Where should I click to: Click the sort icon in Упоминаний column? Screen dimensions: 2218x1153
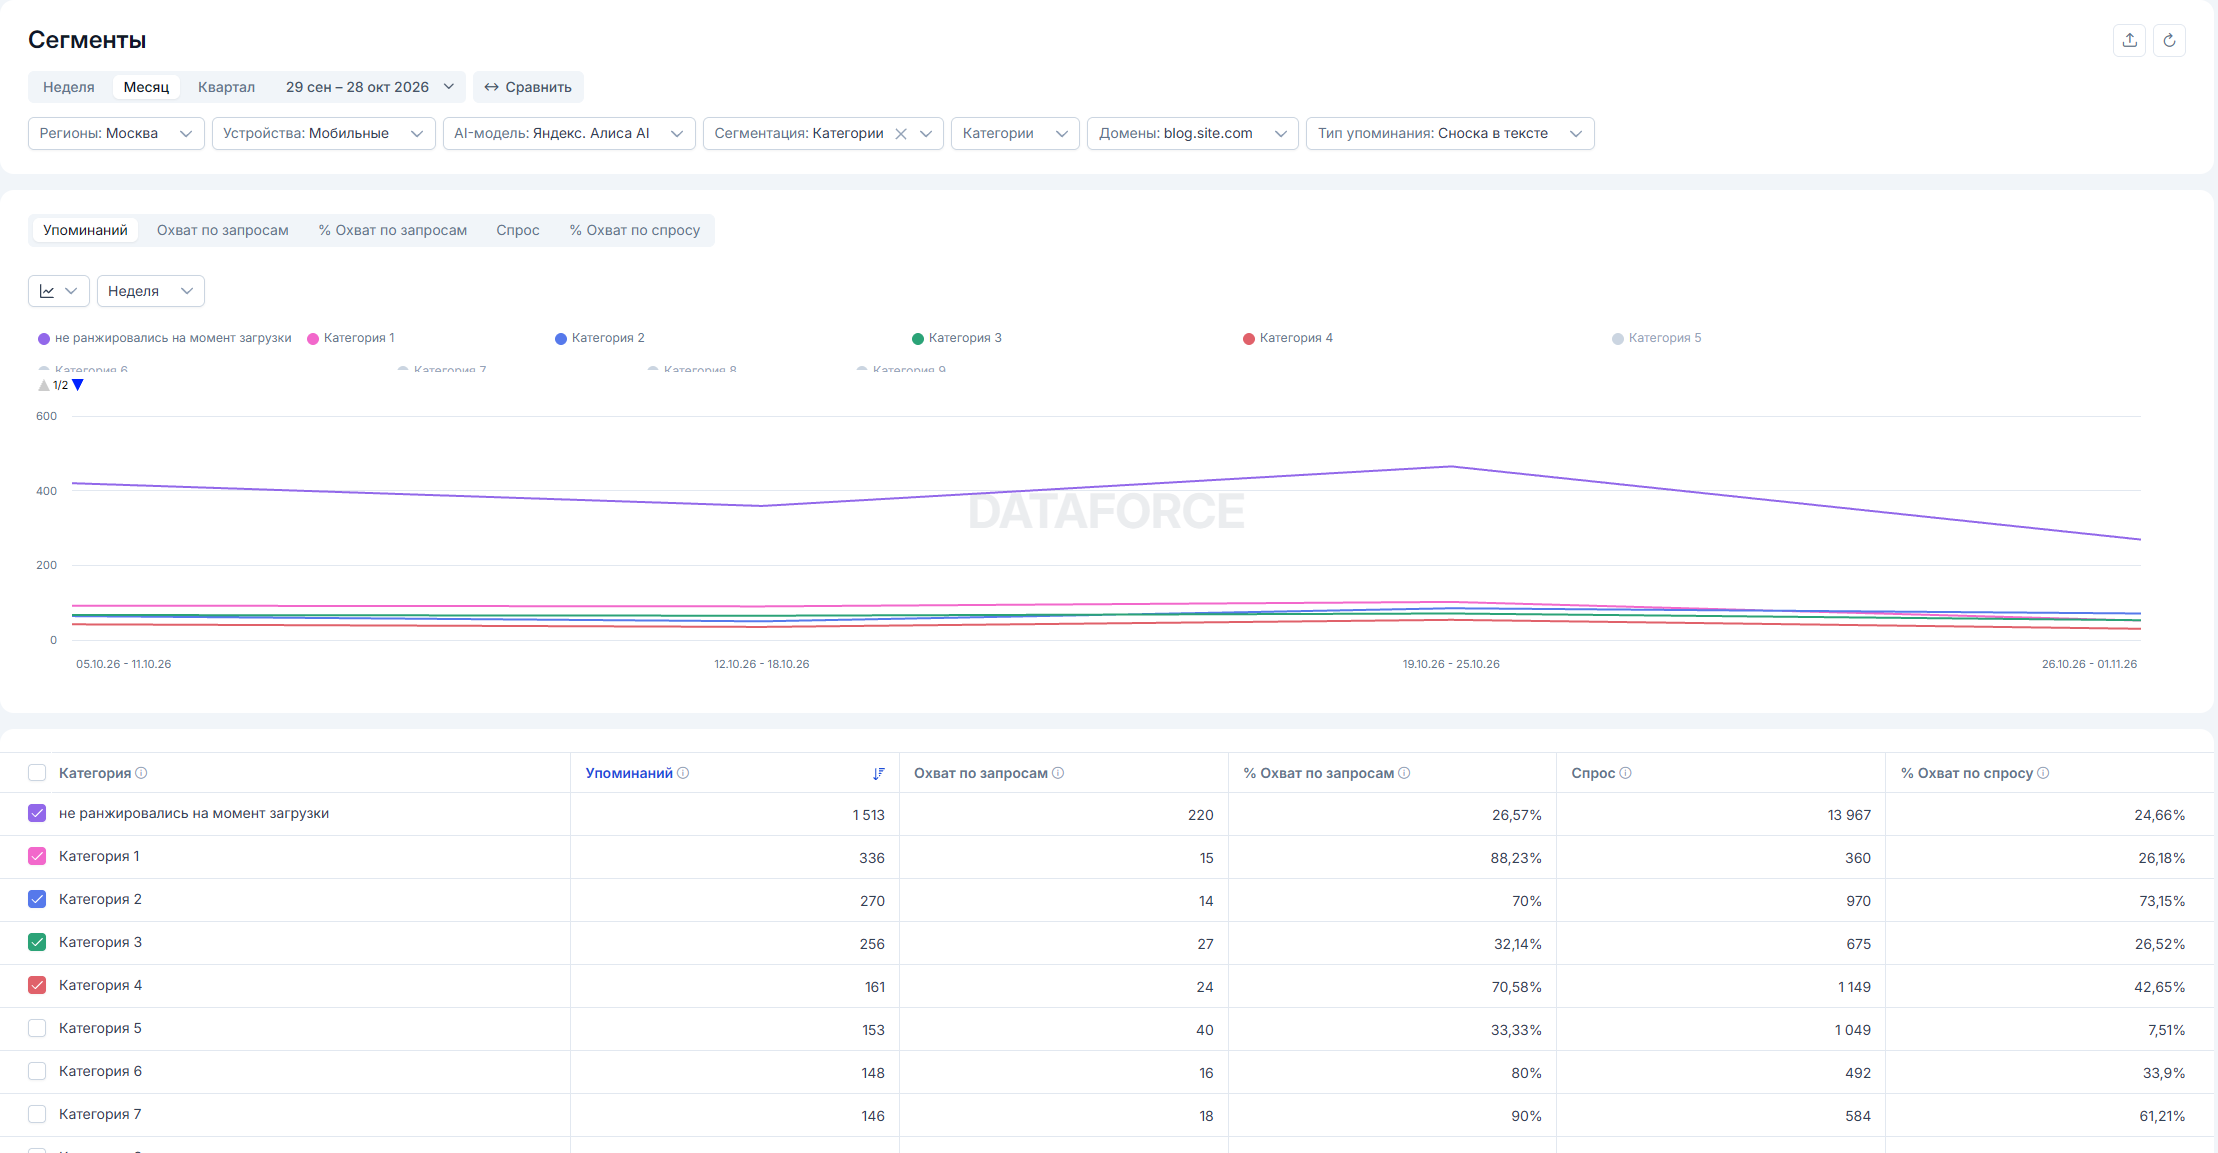(x=878, y=773)
